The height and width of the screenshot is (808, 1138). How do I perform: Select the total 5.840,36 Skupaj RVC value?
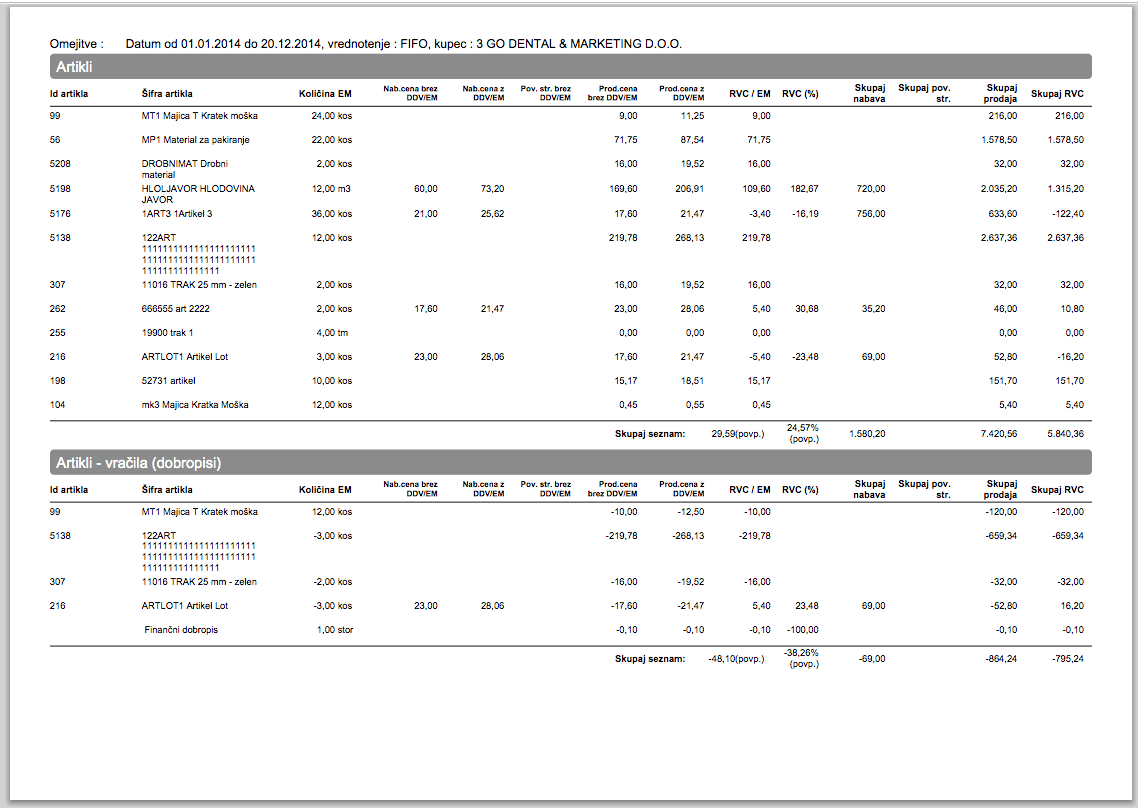(x=1065, y=433)
